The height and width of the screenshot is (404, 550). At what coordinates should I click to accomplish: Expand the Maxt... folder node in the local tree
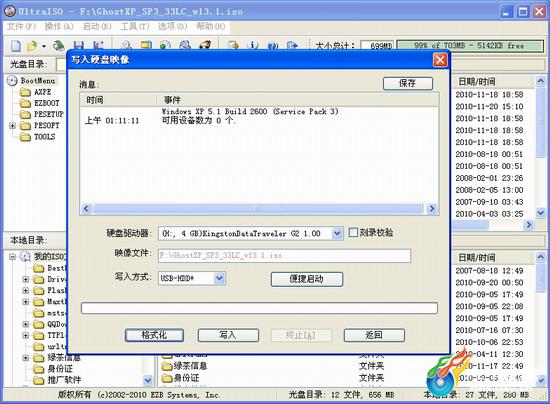pos(26,302)
